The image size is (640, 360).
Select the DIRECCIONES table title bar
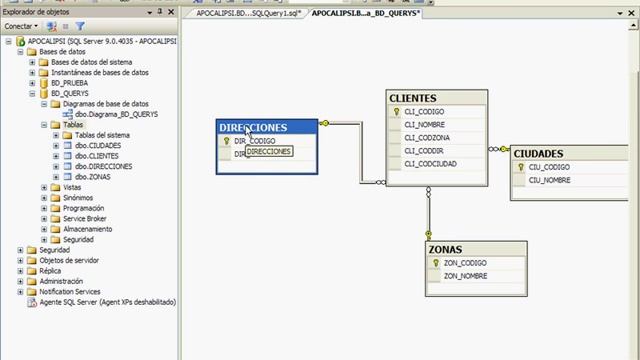pos(267,127)
